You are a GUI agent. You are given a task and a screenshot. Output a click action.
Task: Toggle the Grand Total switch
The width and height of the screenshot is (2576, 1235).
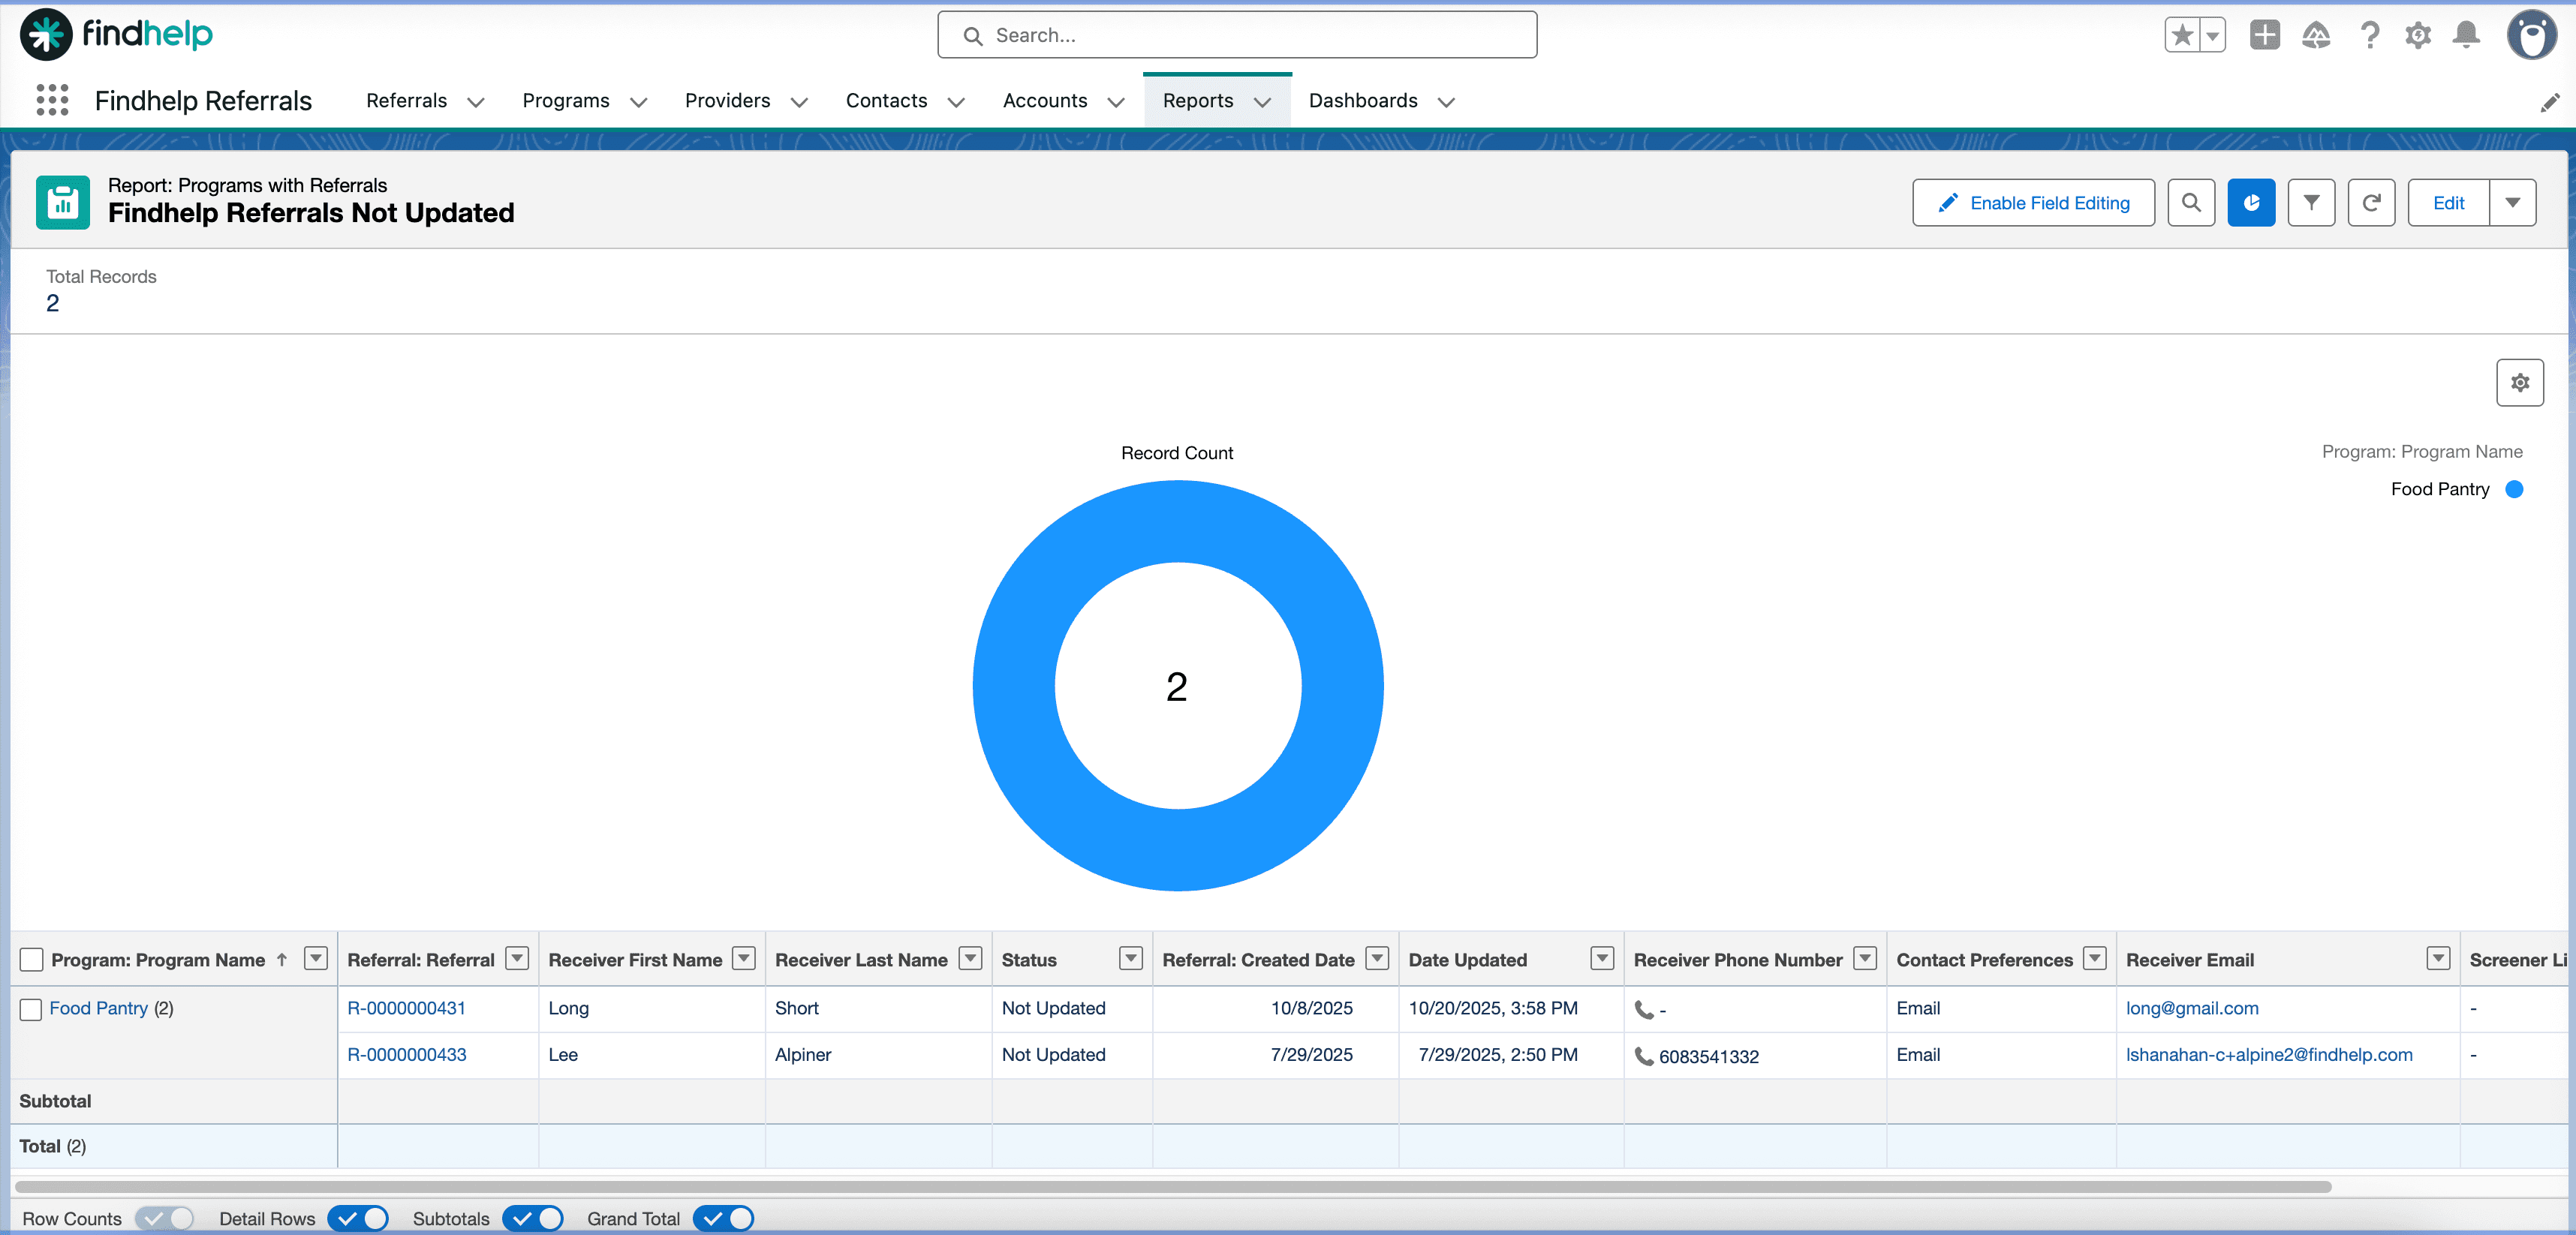point(723,1218)
